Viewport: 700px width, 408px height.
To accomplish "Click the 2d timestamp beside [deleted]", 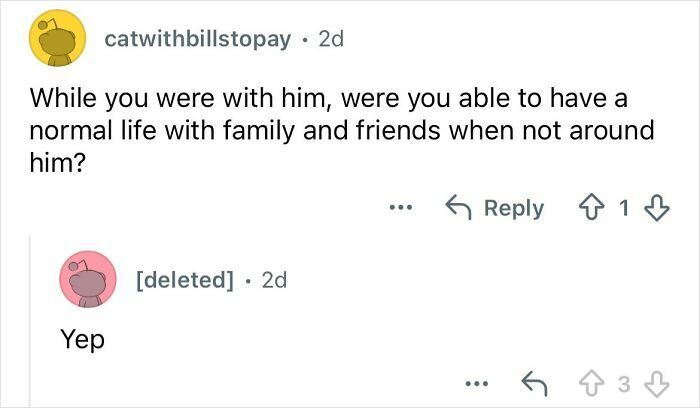I will click(x=273, y=281).
